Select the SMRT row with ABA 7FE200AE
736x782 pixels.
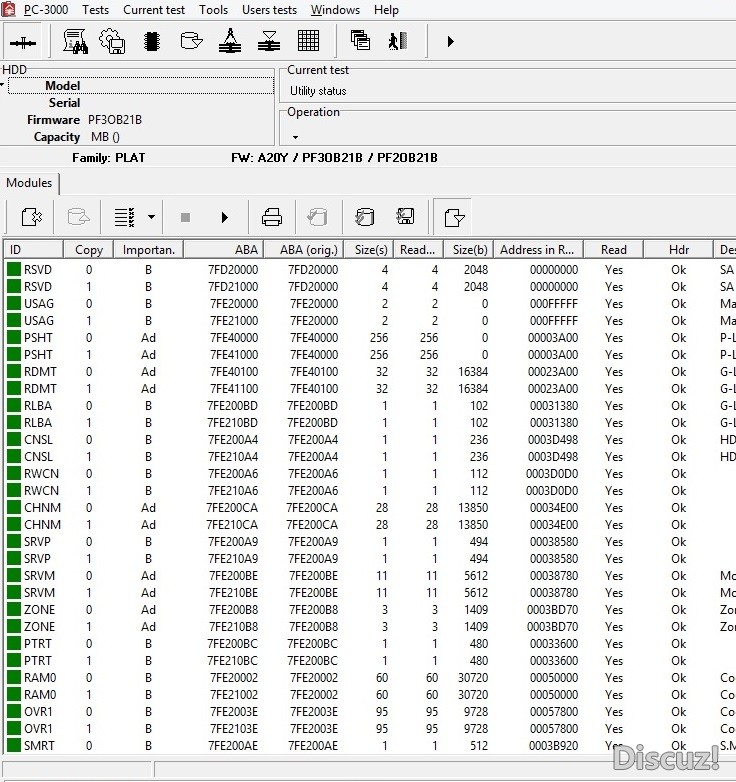[x=369, y=746]
